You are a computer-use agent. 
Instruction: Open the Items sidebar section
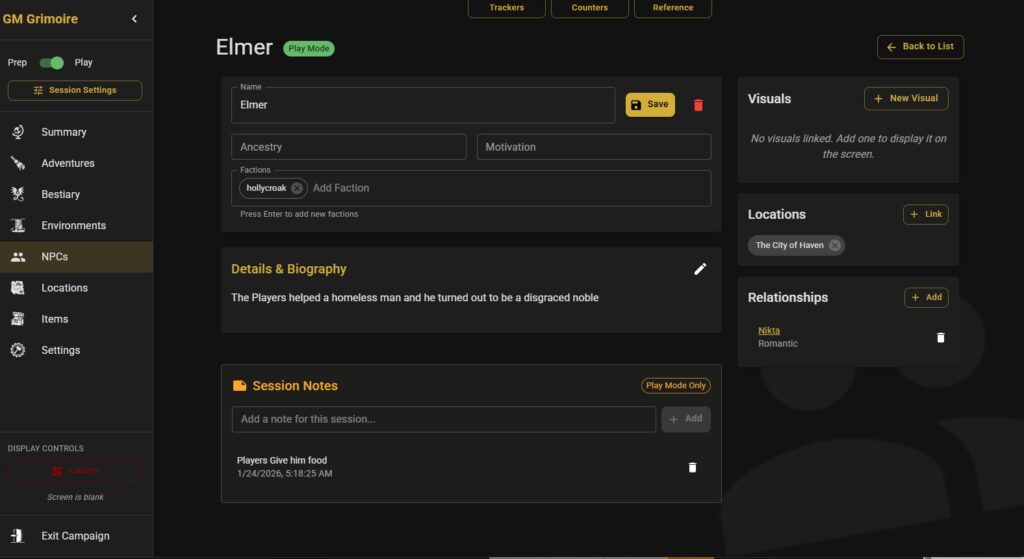[x=55, y=319]
